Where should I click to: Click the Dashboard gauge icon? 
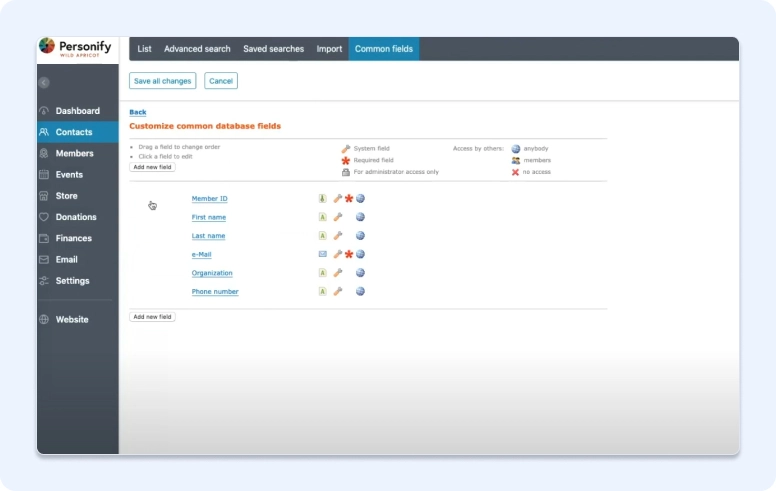[44, 111]
